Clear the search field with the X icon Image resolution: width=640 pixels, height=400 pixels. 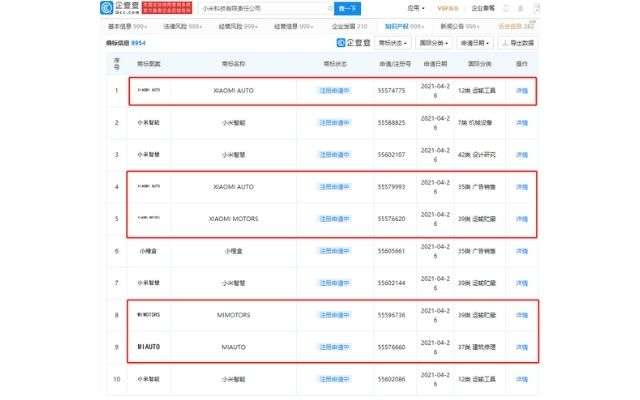329,8
